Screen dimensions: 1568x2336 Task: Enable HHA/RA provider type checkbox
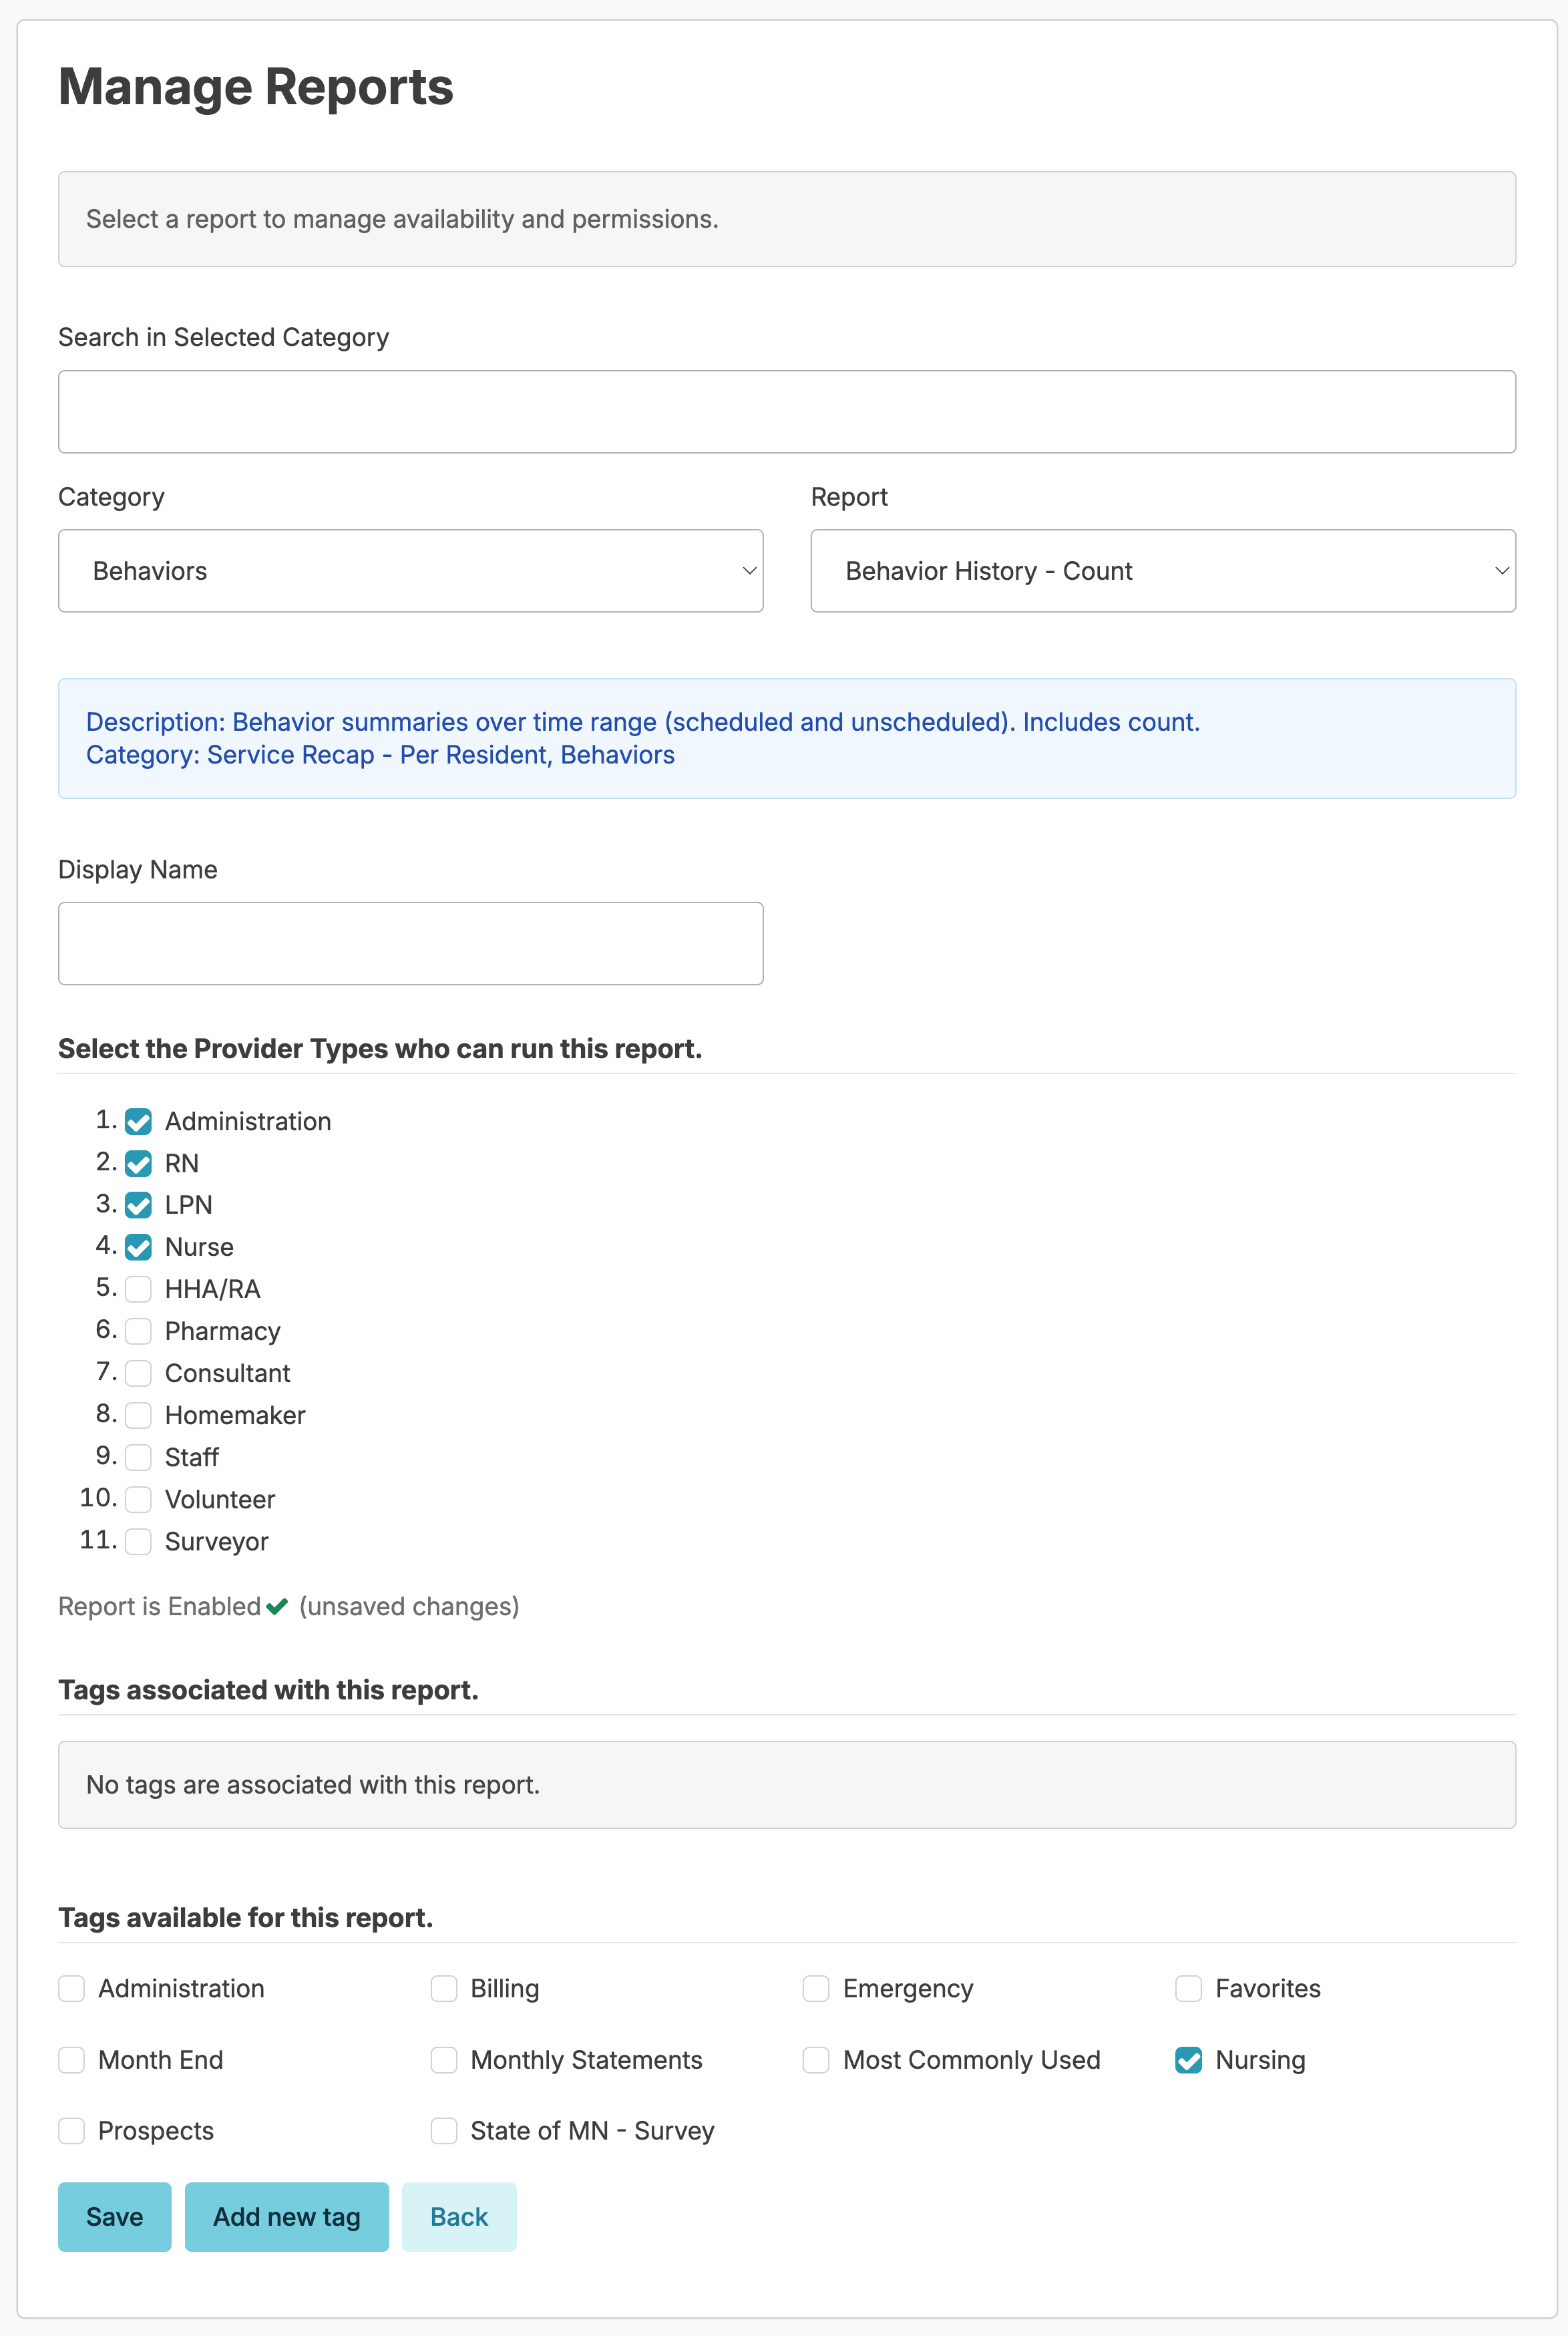[139, 1289]
